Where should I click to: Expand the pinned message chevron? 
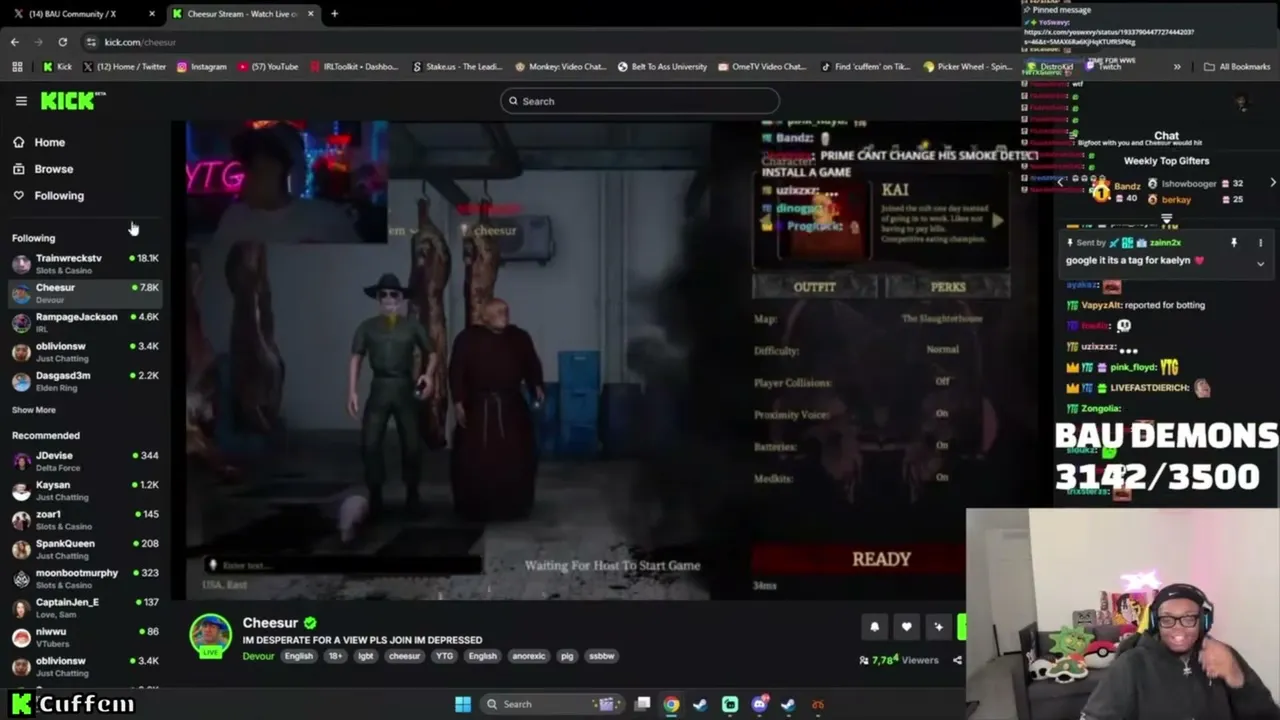[1260, 263]
